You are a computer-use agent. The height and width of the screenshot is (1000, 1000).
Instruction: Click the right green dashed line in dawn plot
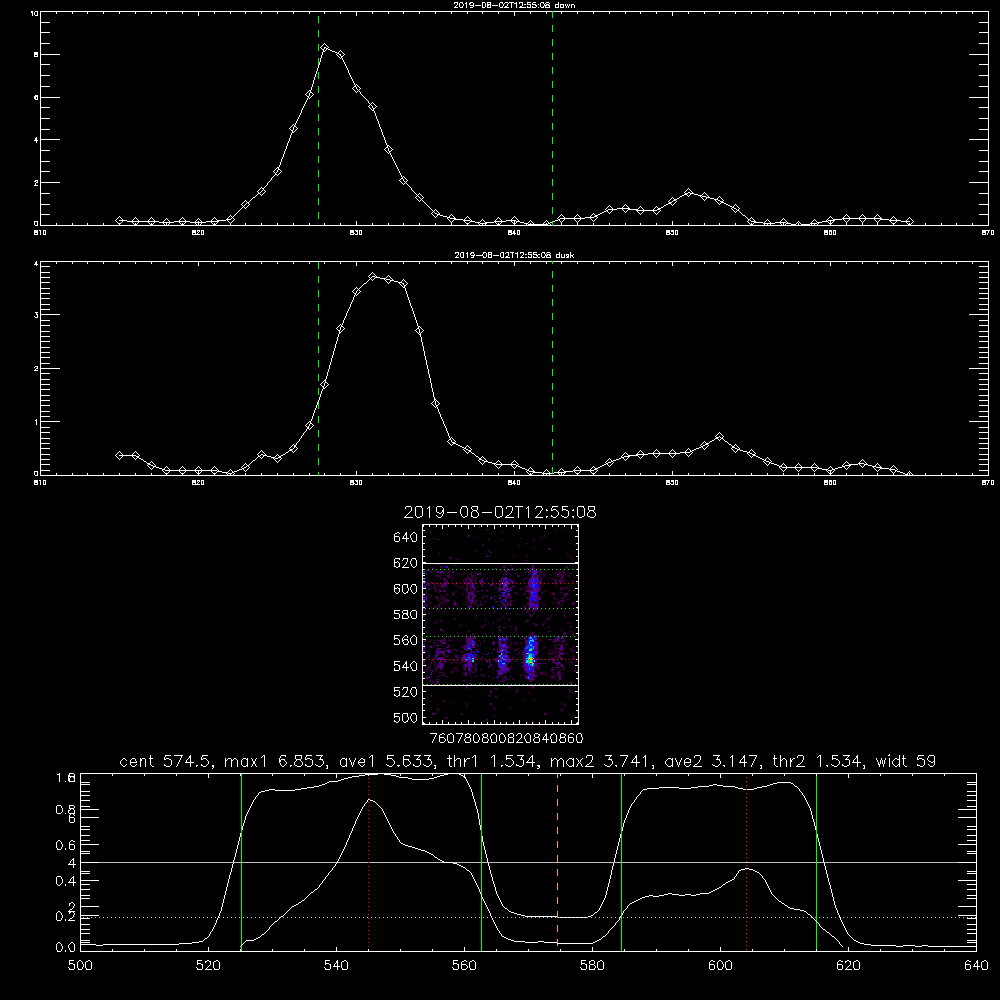click(552, 118)
